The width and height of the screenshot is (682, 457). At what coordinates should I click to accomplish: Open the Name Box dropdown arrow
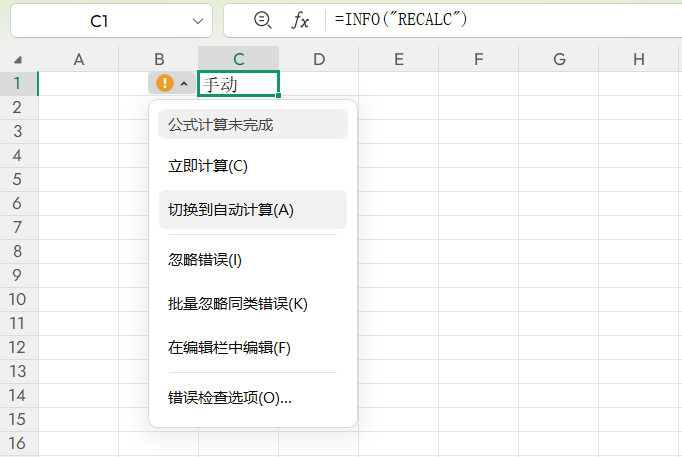198,21
